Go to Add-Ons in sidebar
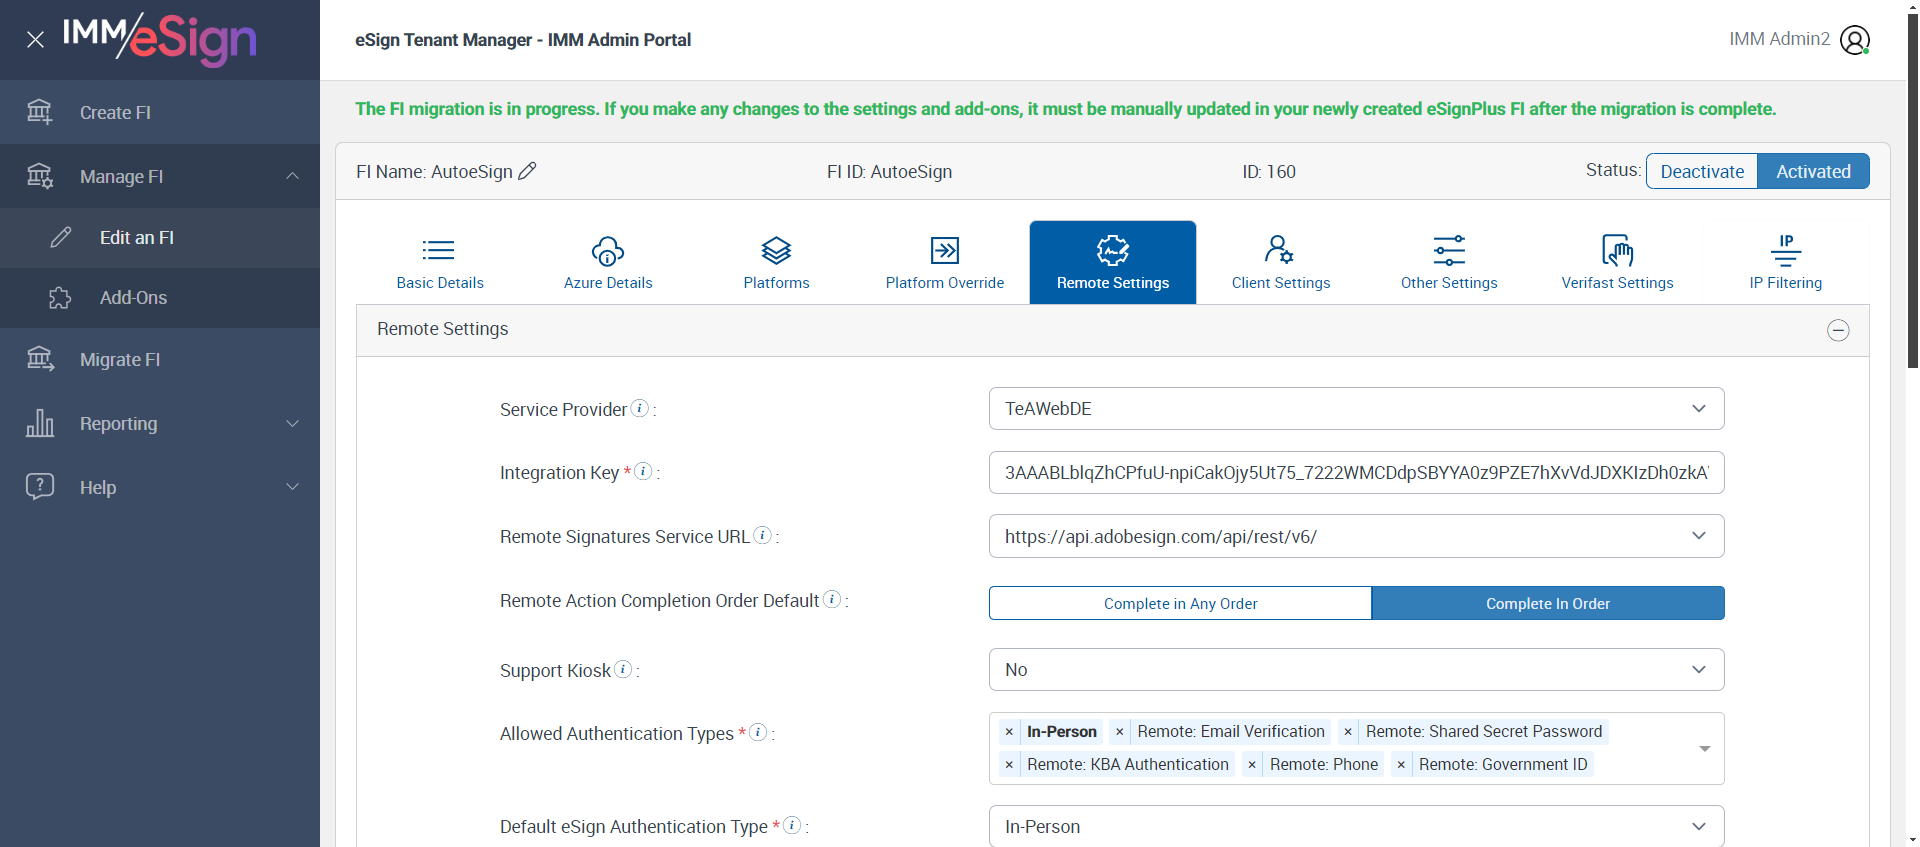 [133, 298]
